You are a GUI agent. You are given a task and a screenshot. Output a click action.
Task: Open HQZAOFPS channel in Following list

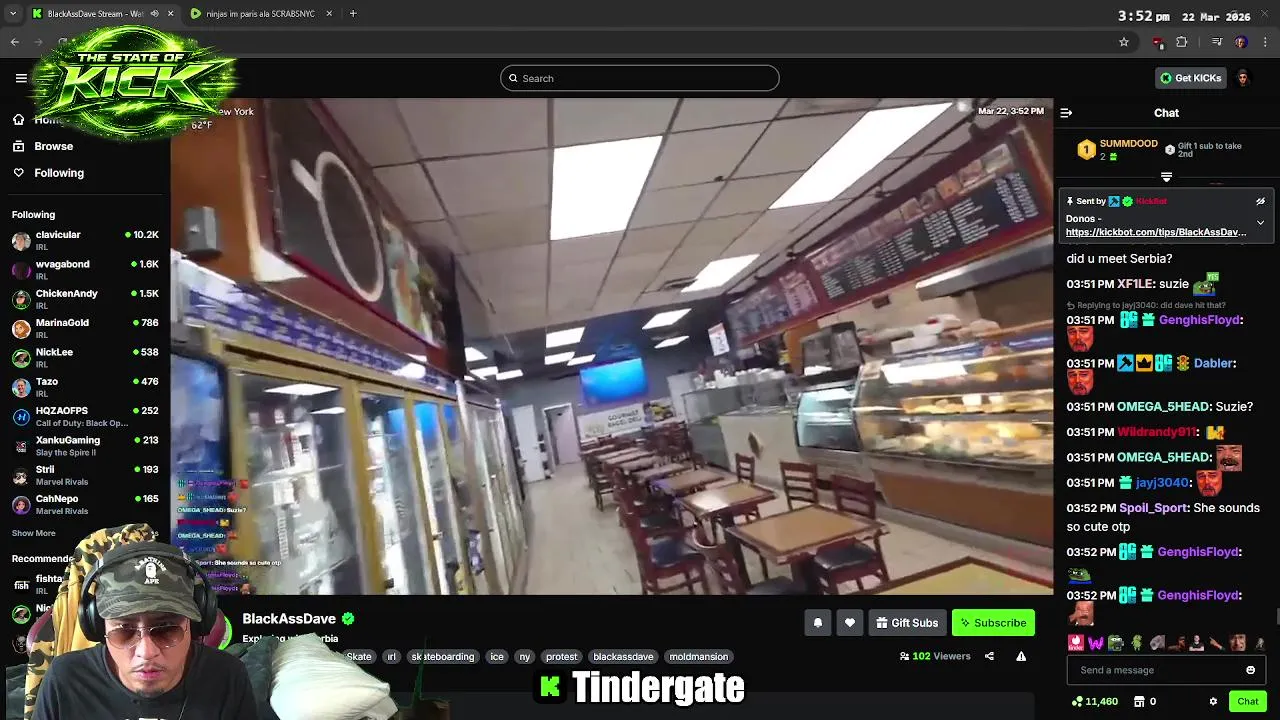[x=85, y=417]
